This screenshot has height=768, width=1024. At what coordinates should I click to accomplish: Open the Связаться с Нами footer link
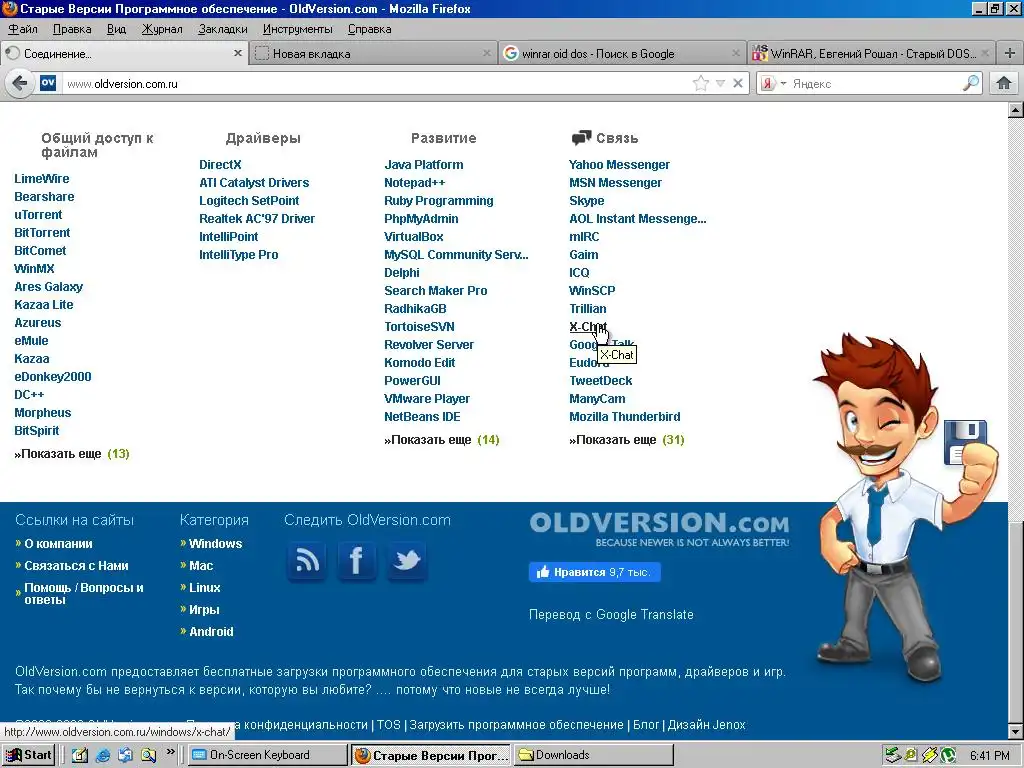coord(76,566)
